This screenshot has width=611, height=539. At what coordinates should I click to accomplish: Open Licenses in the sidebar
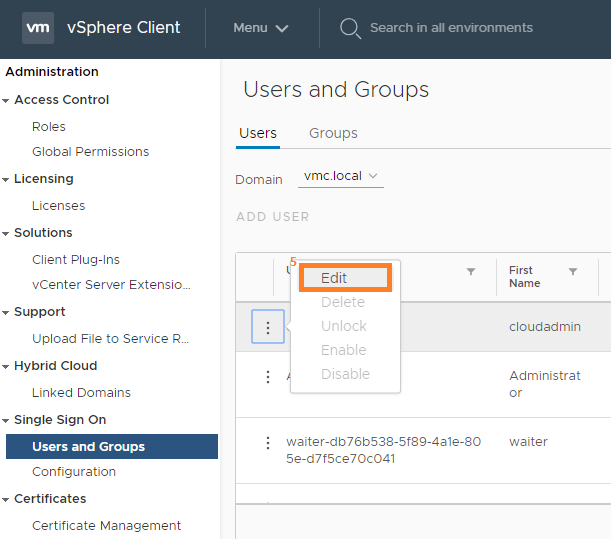(x=58, y=206)
